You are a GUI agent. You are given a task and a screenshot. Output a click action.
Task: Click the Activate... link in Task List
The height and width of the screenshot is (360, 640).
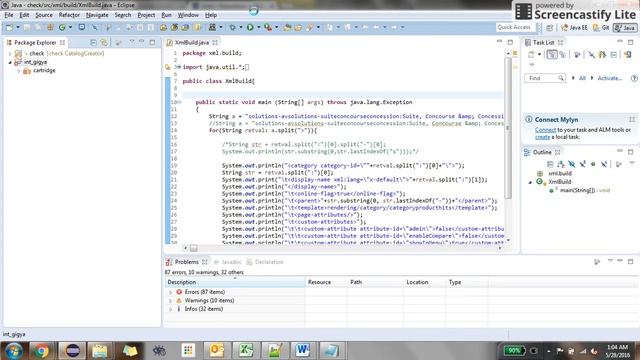point(610,78)
